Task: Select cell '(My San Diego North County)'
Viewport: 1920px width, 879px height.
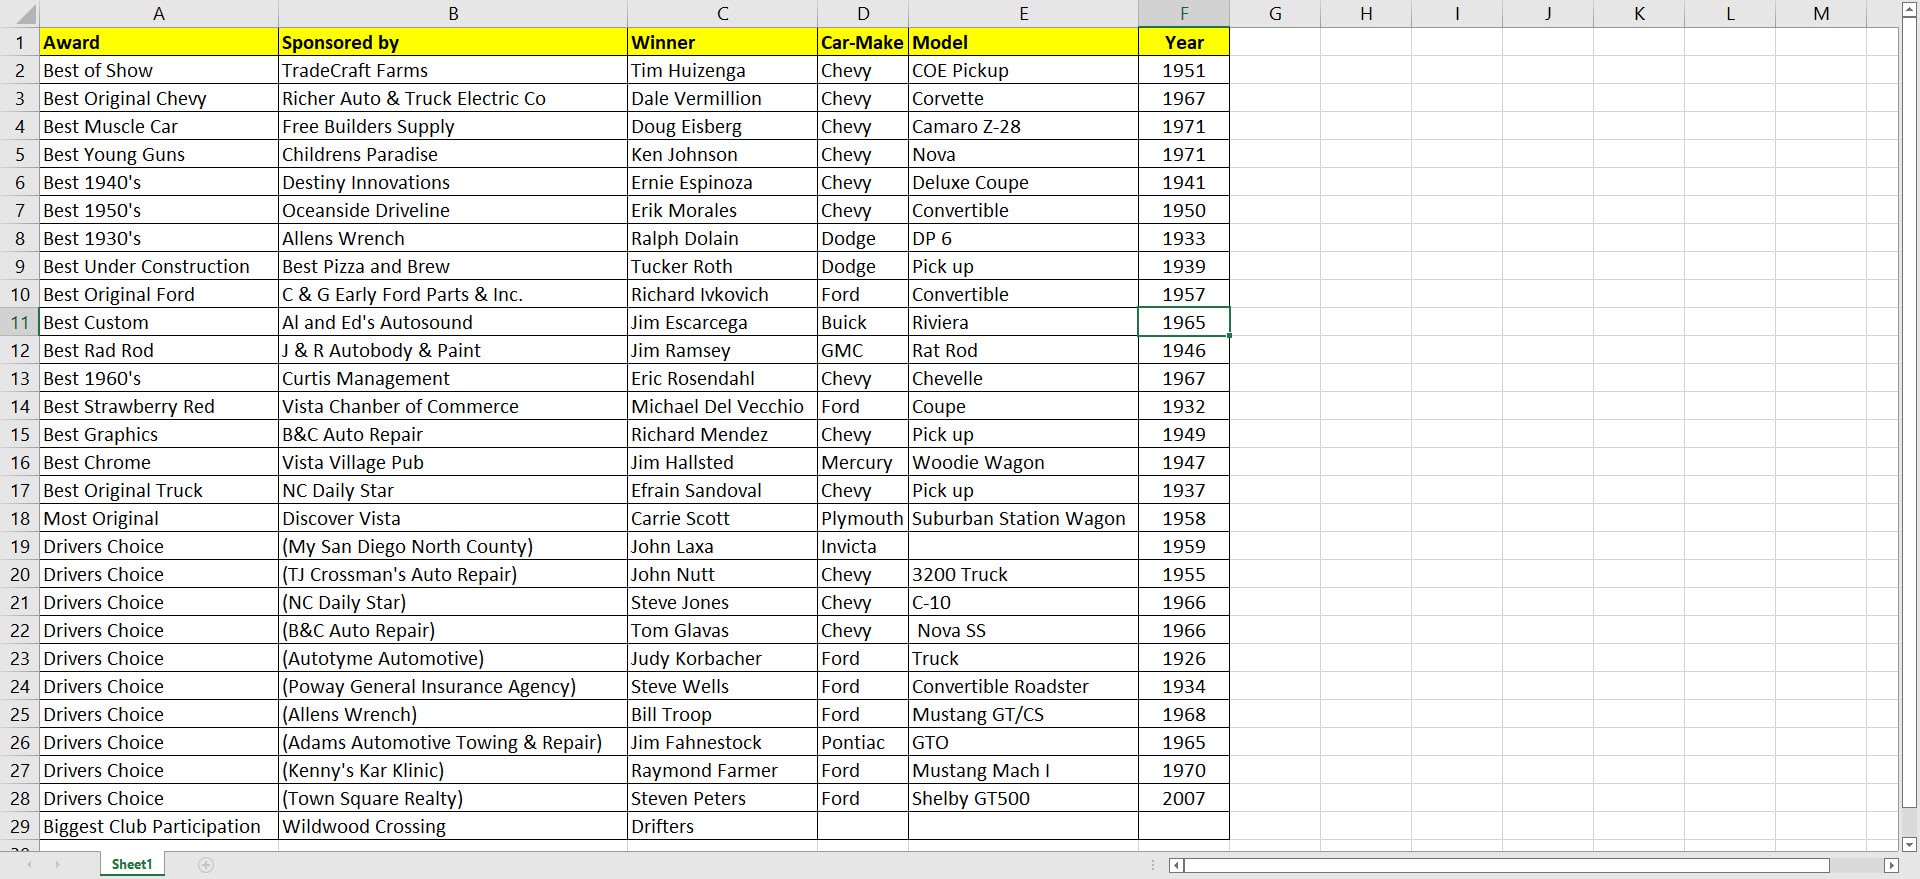Action: tap(453, 546)
